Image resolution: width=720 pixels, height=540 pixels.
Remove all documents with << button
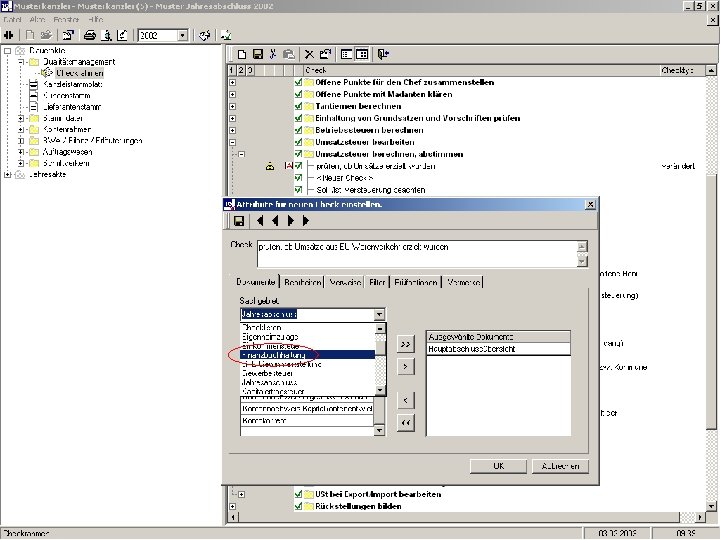click(405, 422)
